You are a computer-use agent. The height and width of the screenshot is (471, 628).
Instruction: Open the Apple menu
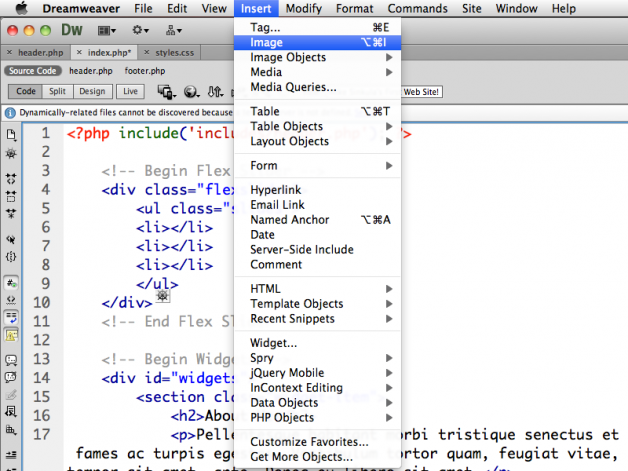(21, 8)
